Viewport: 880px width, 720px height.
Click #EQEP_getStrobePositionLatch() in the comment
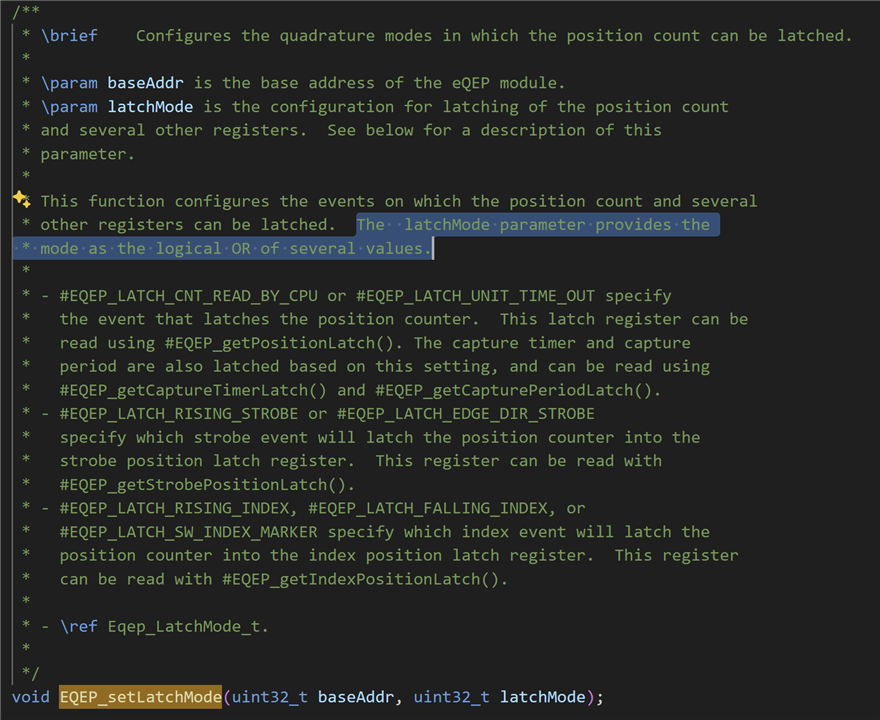pos(207,485)
